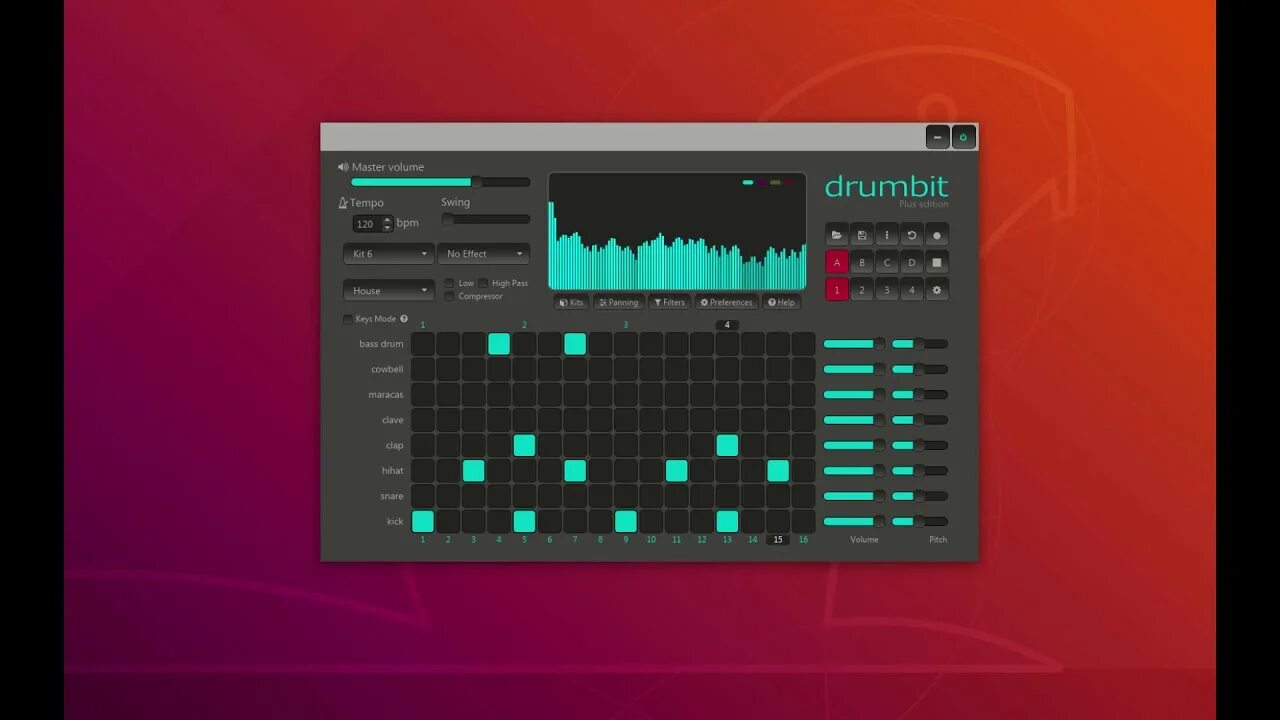
Task: Click the bass drum volume slider
Action: coord(854,344)
